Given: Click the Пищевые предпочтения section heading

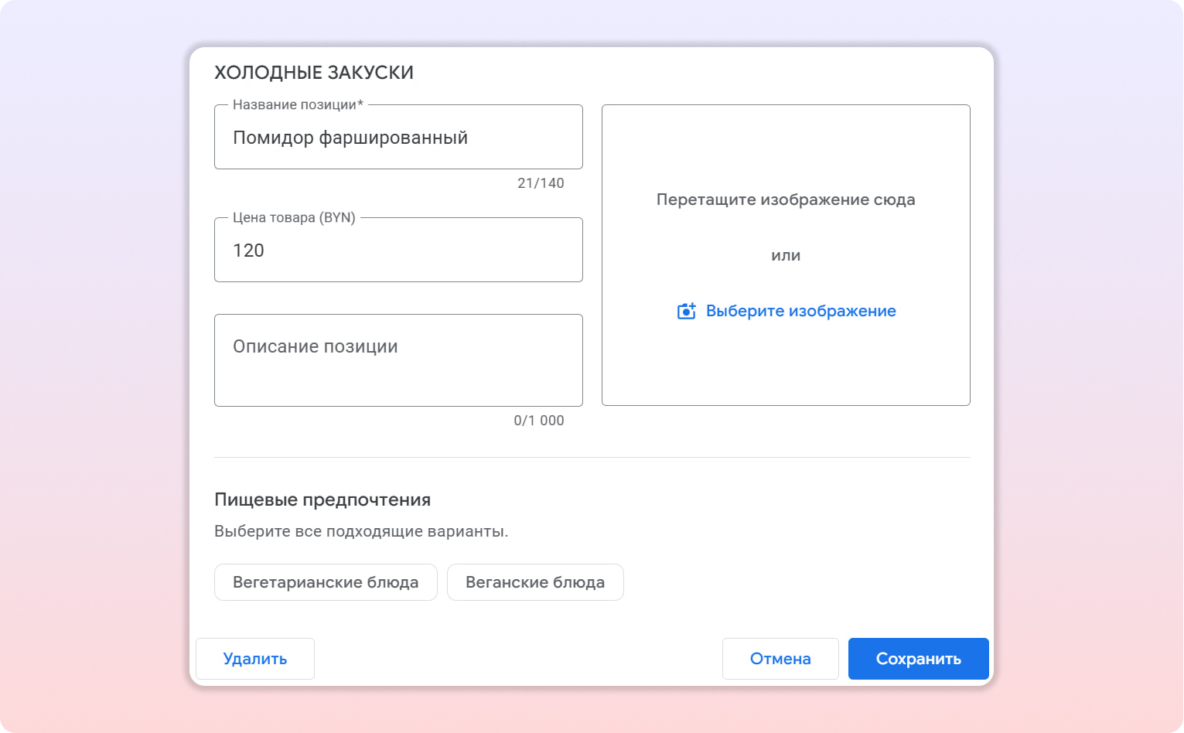Looking at the screenshot, I should (322, 500).
